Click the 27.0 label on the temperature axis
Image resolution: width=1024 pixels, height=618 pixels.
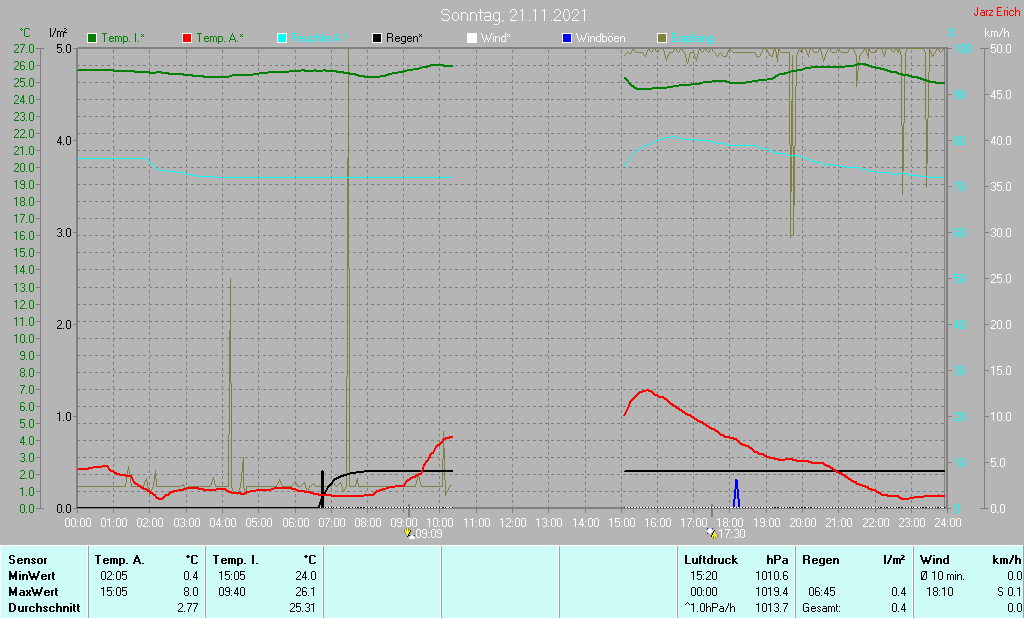pyautogui.click(x=24, y=49)
